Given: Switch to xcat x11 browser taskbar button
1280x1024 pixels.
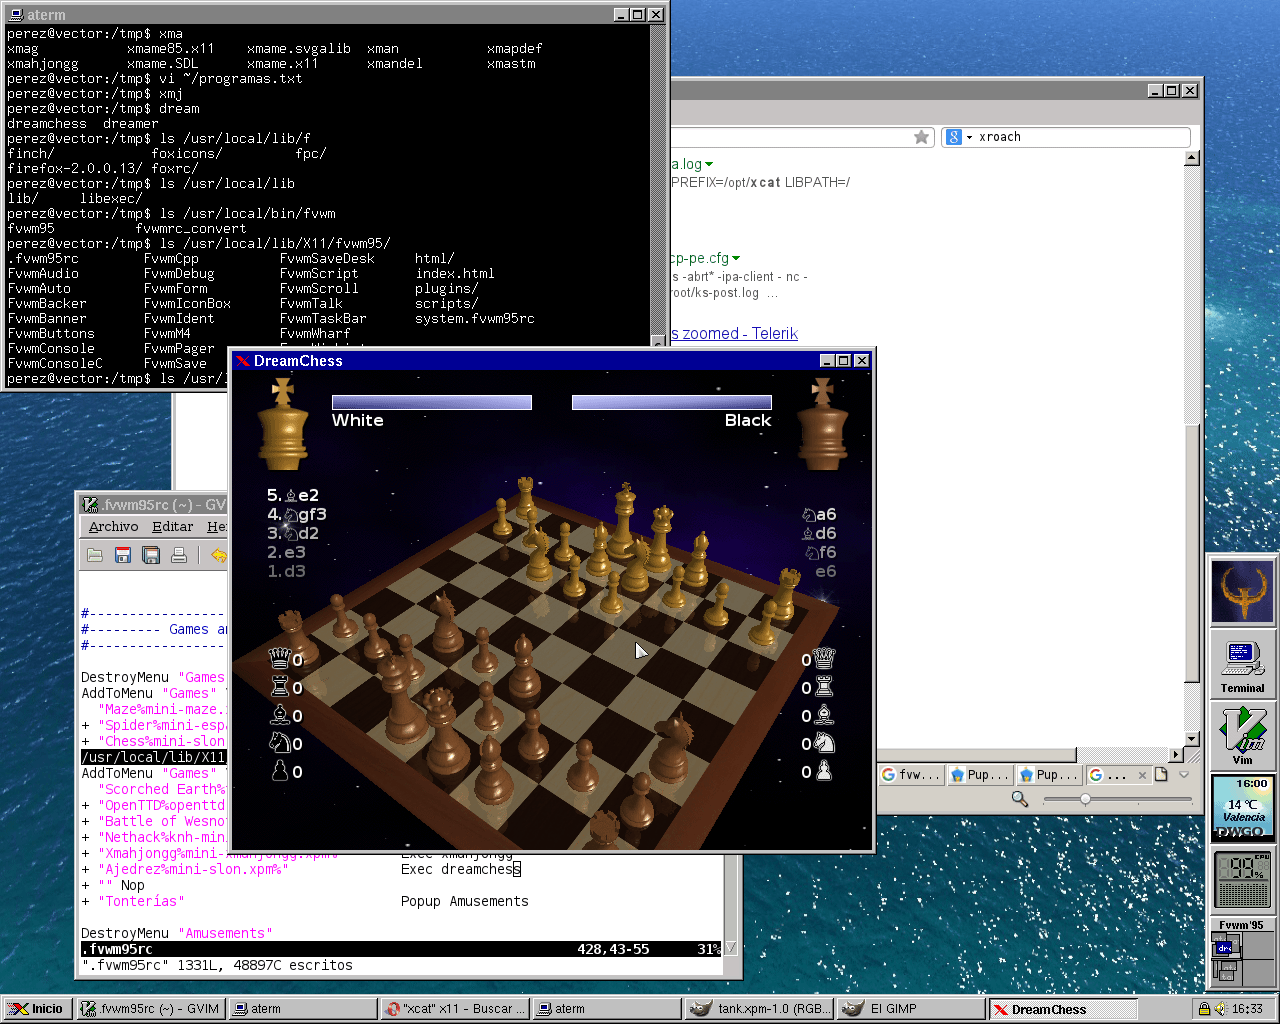Looking at the screenshot, I should click(x=455, y=1009).
